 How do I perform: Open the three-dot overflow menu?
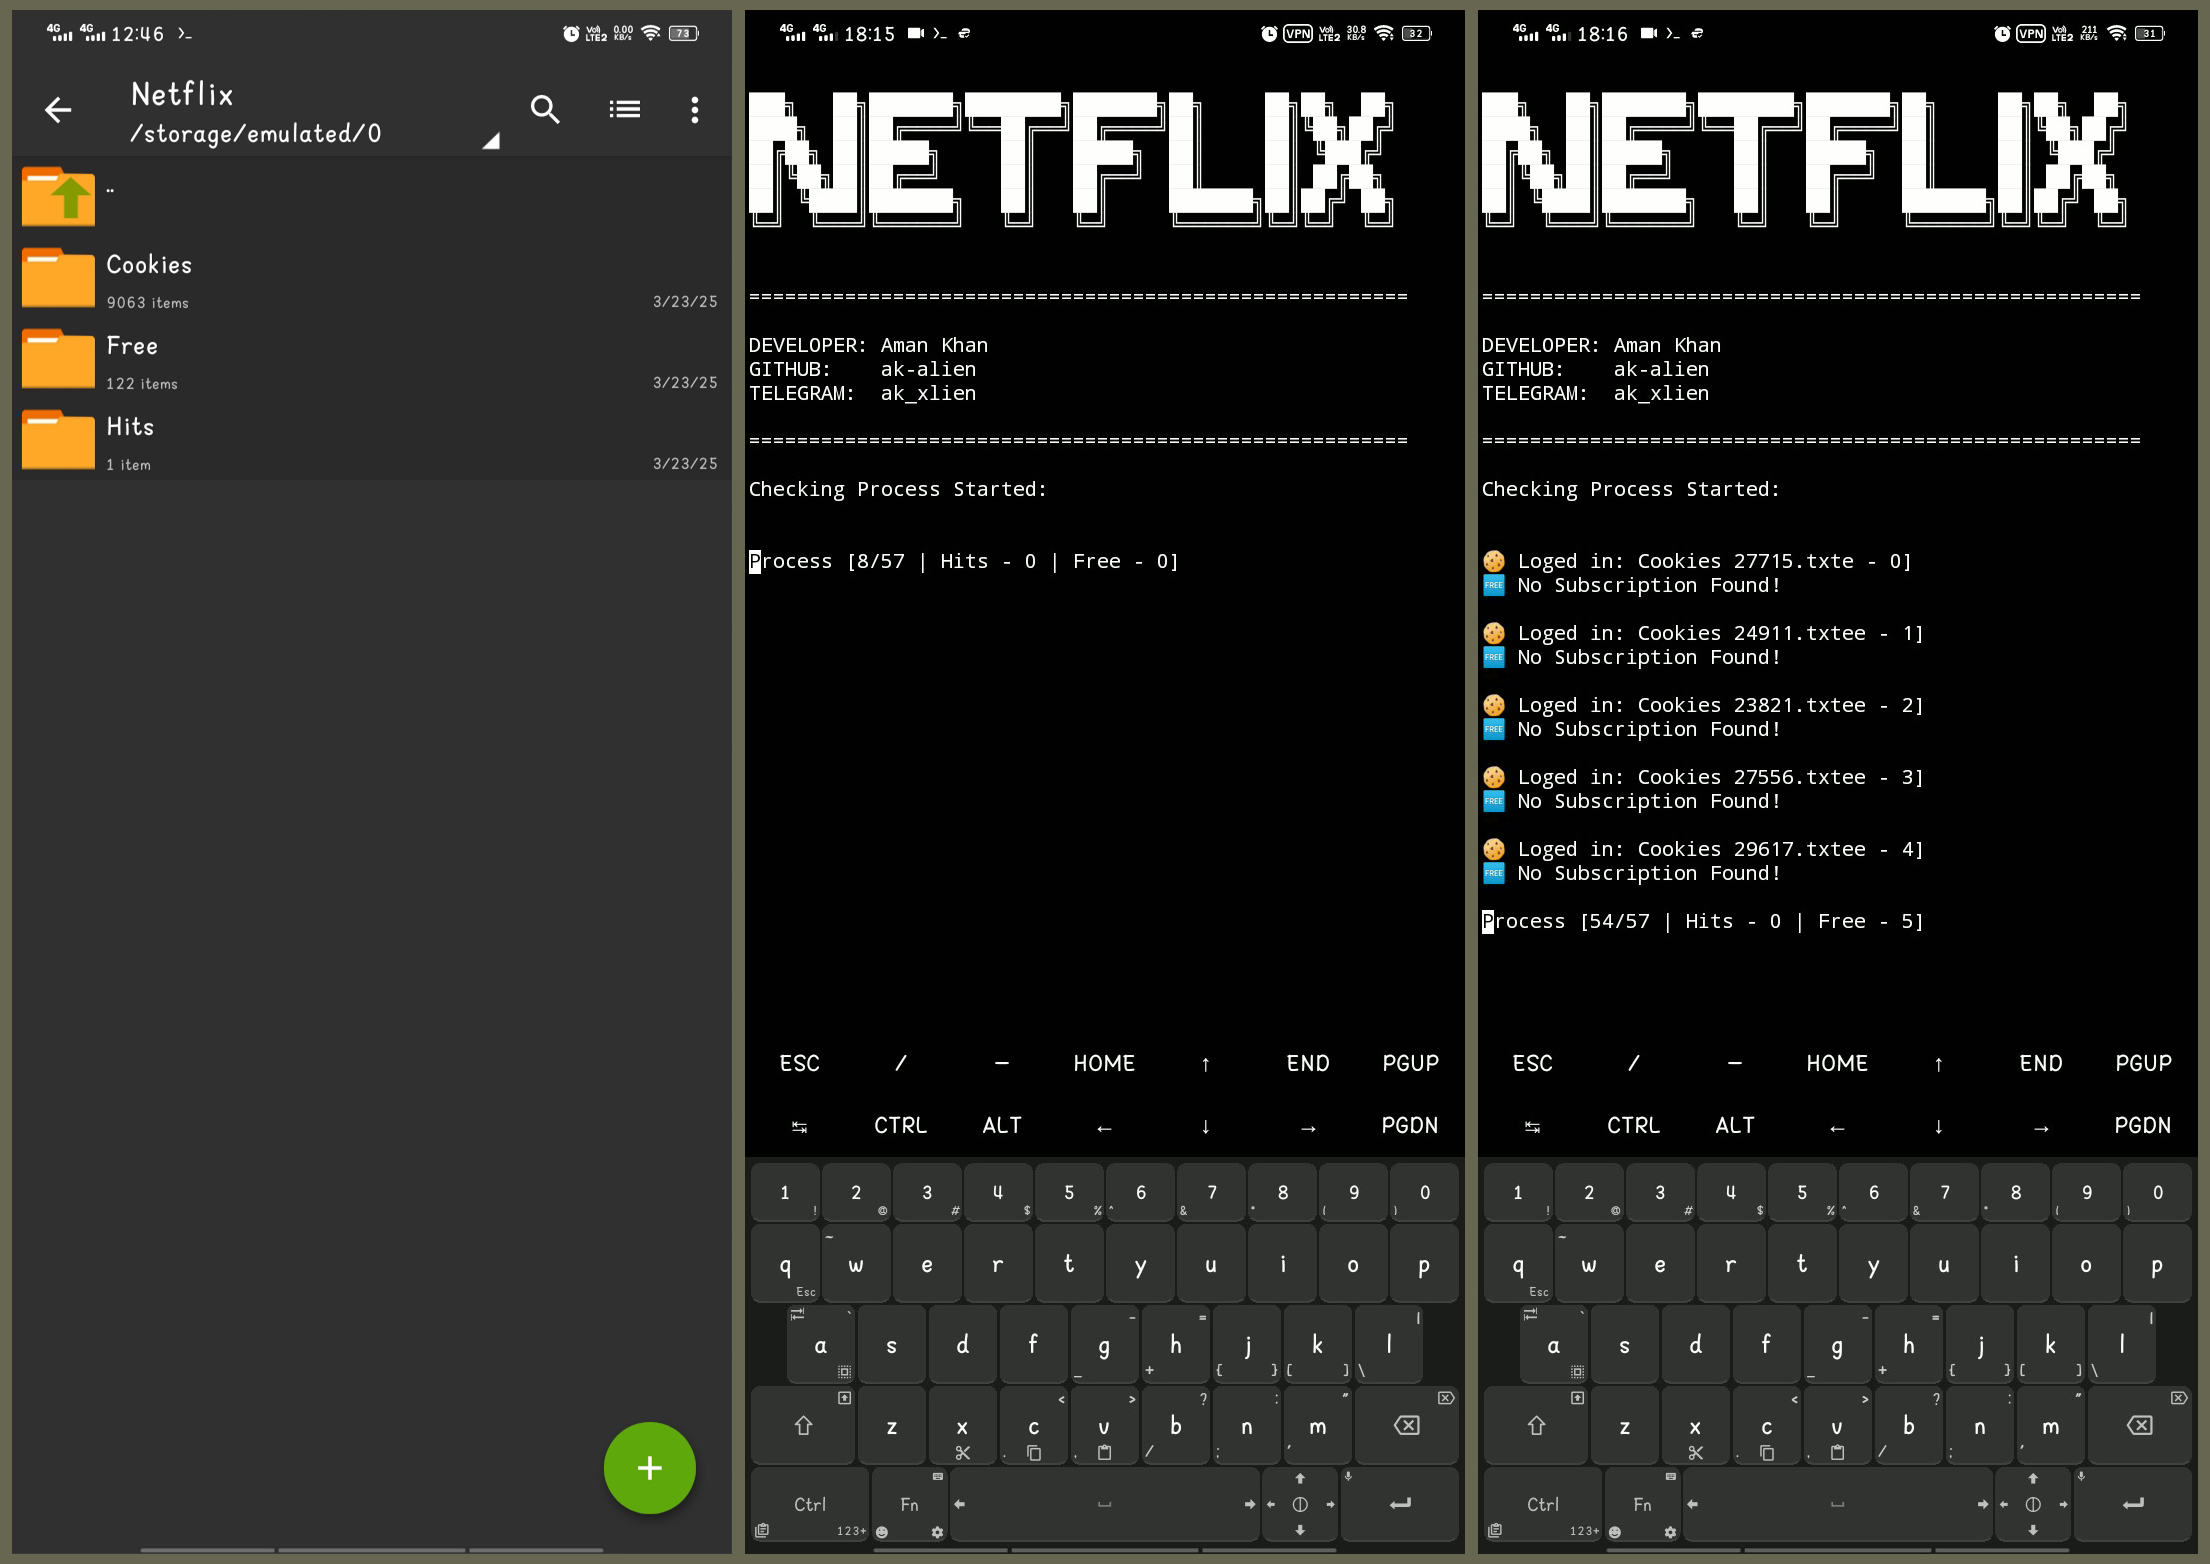tap(695, 110)
